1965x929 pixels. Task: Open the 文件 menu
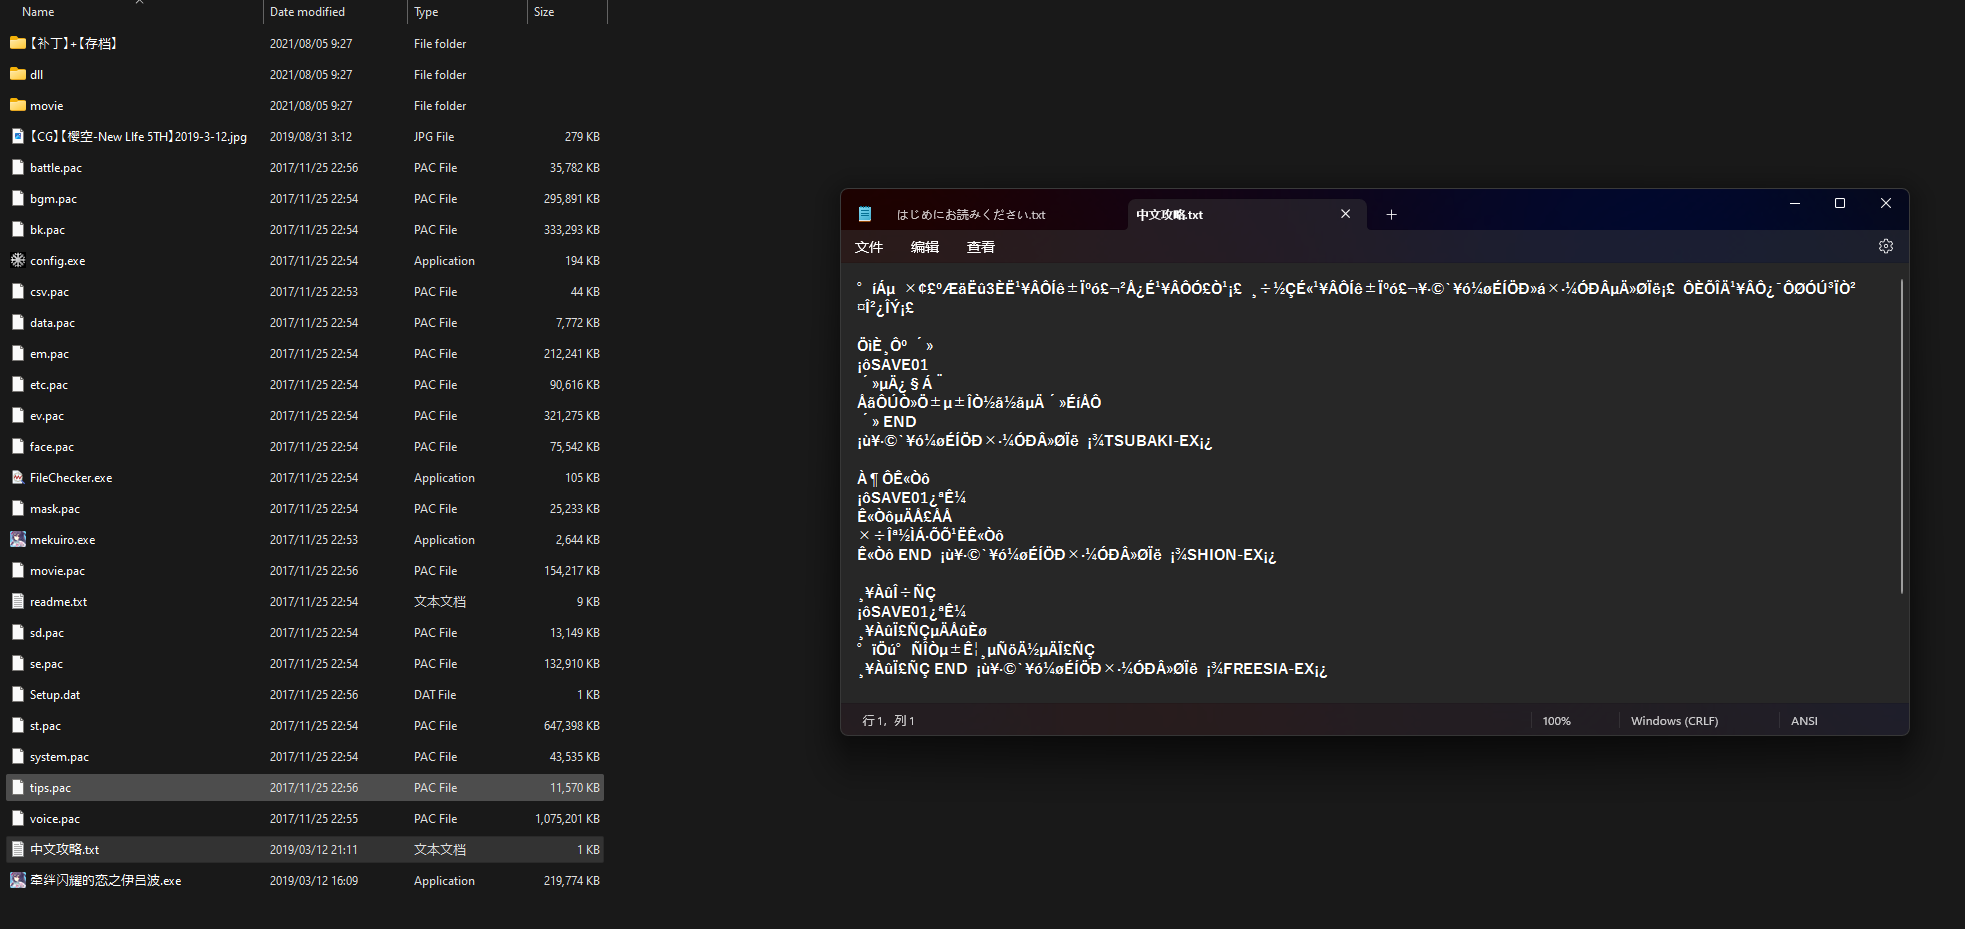868,247
